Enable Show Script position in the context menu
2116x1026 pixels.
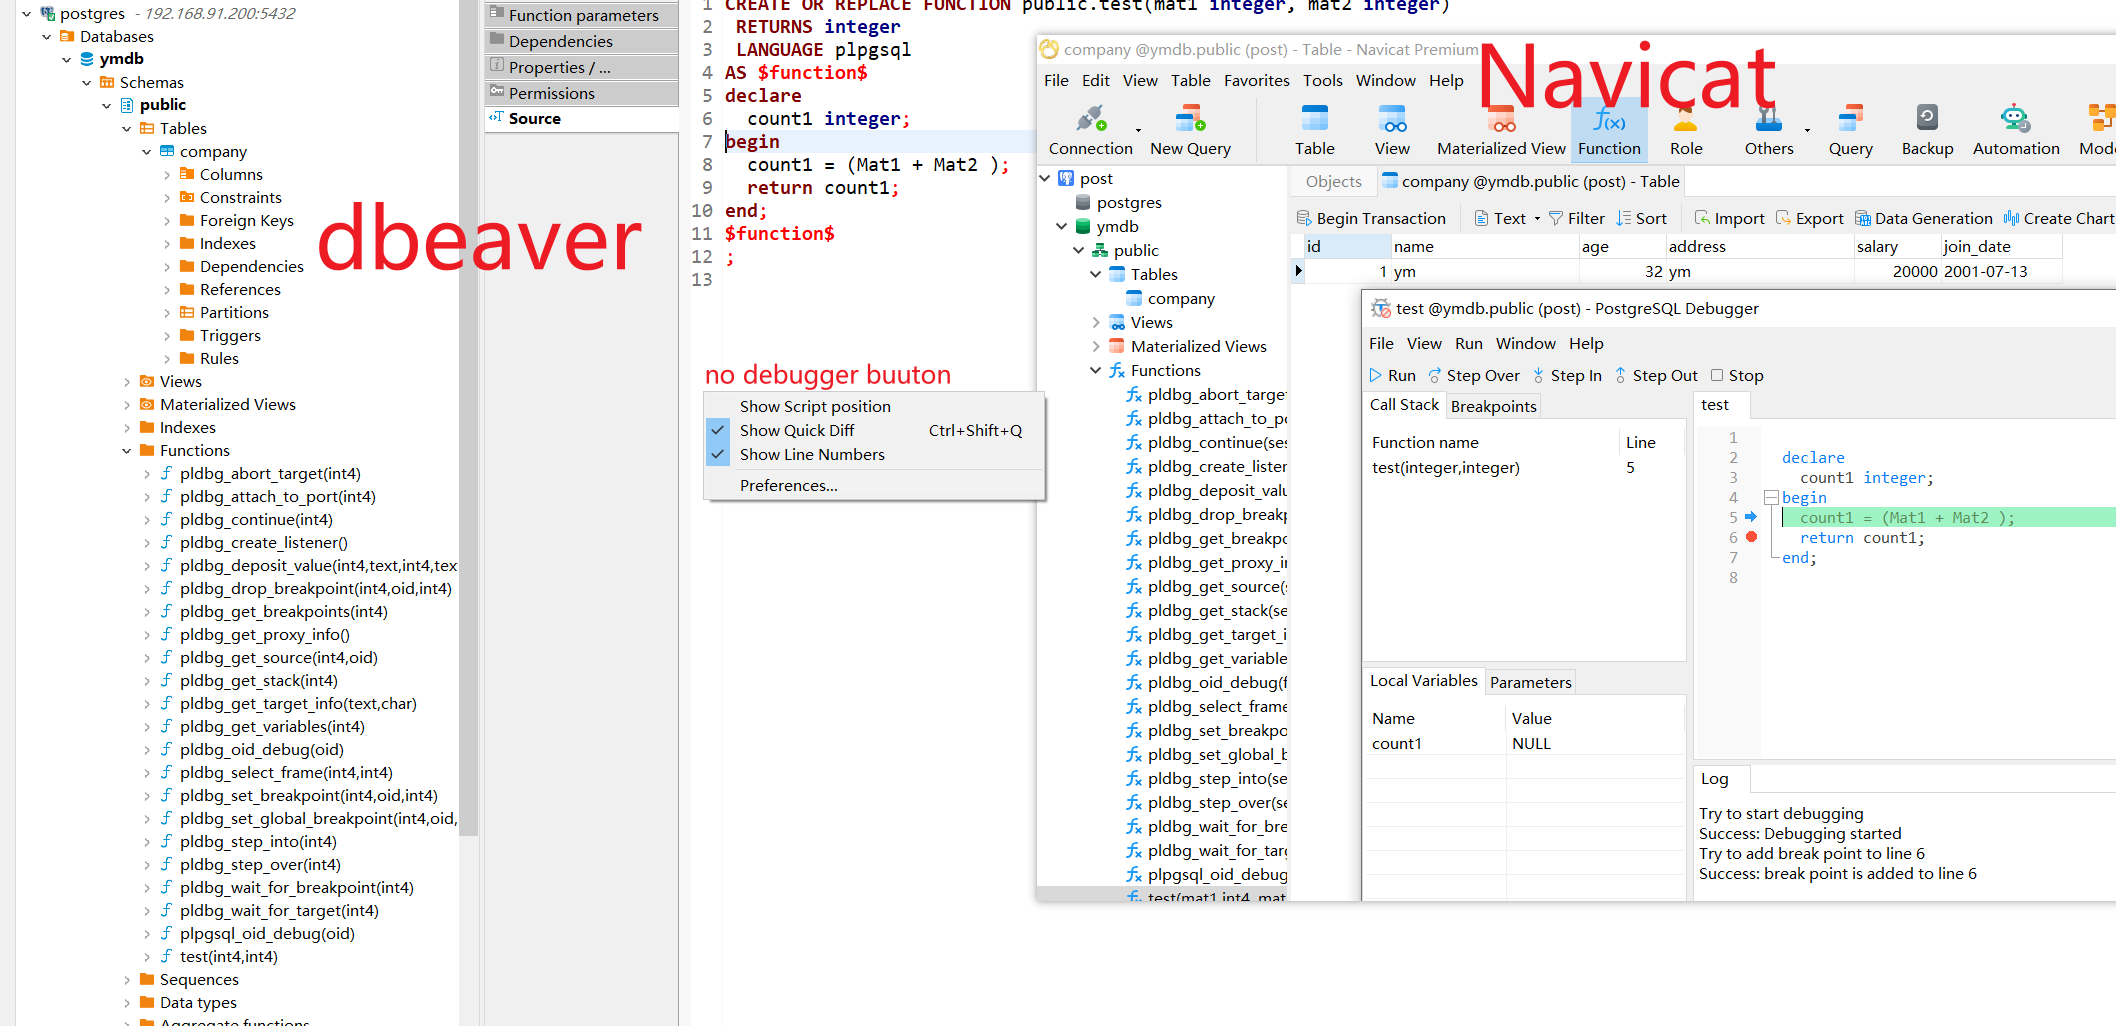coord(816,406)
